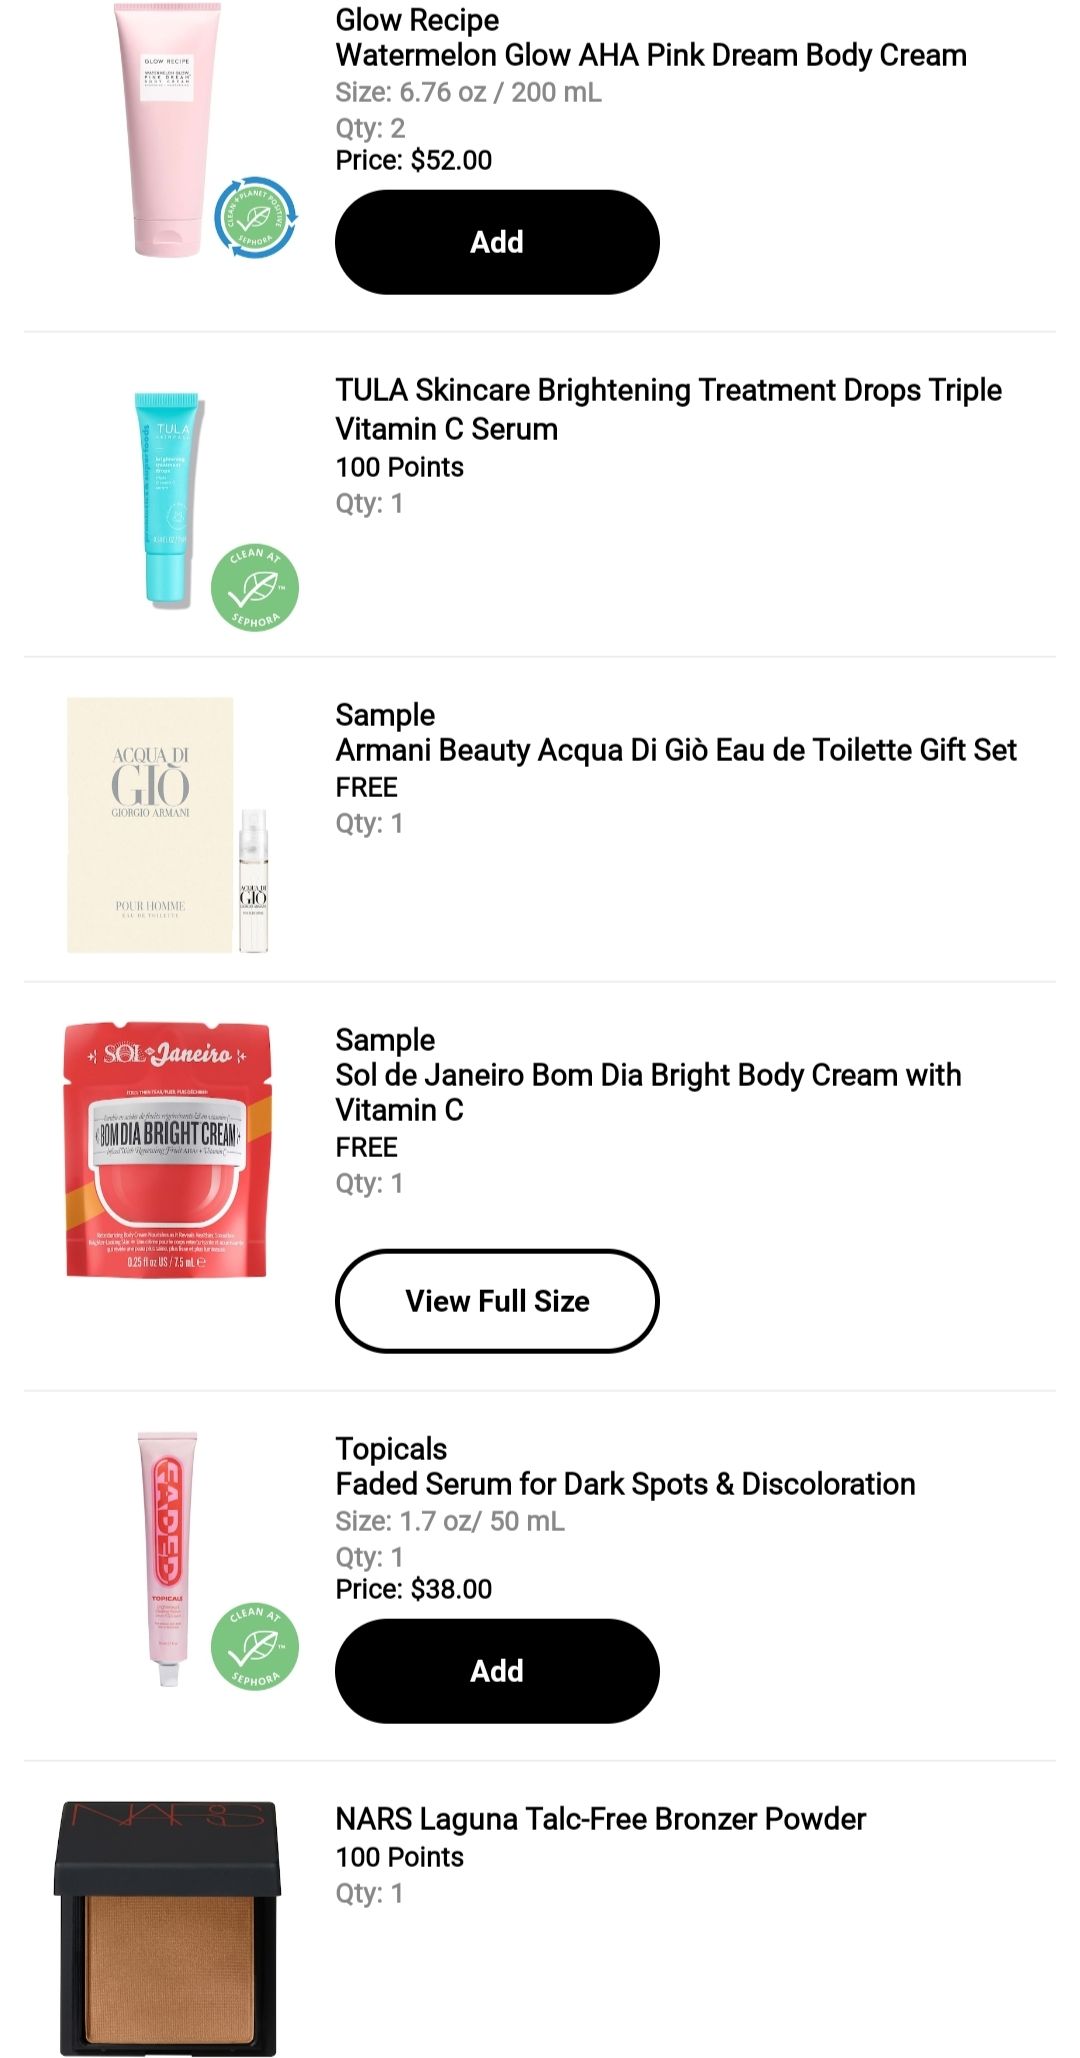Tap Clean at Sephora badge on Topicals
The height and width of the screenshot is (2058, 1080).
click(x=255, y=1646)
